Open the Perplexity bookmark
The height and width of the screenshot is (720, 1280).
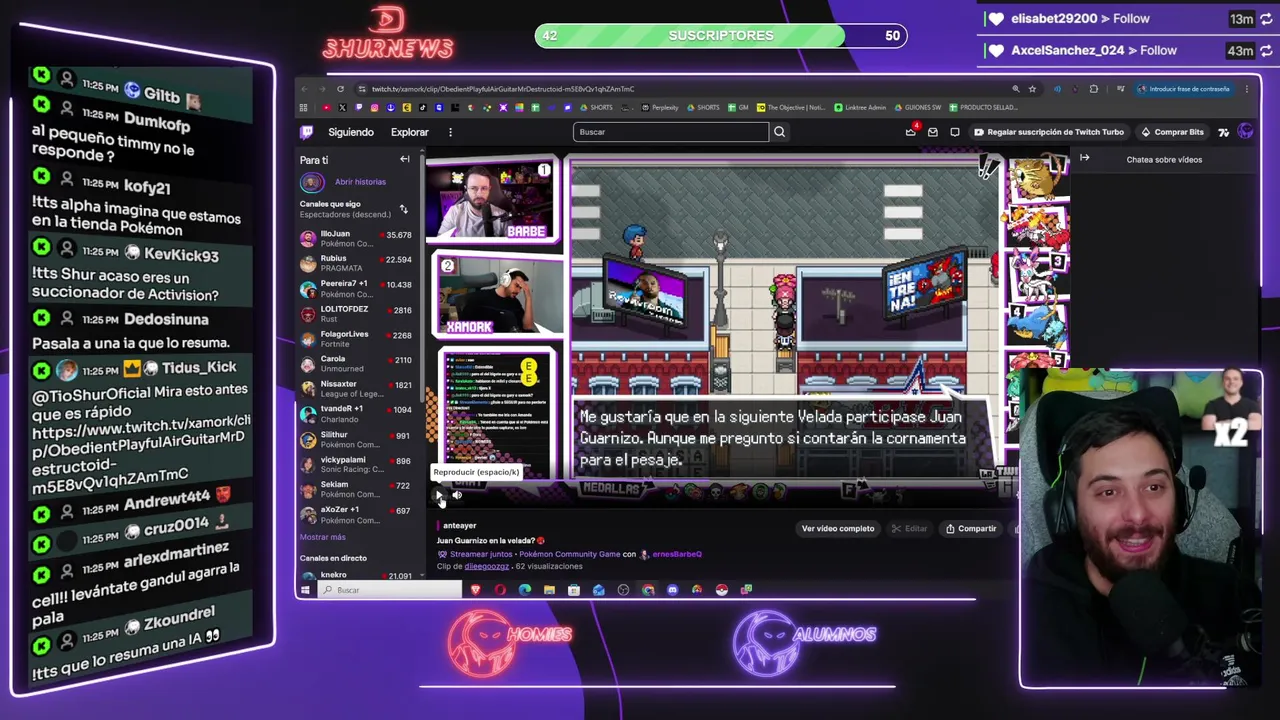click(660, 107)
